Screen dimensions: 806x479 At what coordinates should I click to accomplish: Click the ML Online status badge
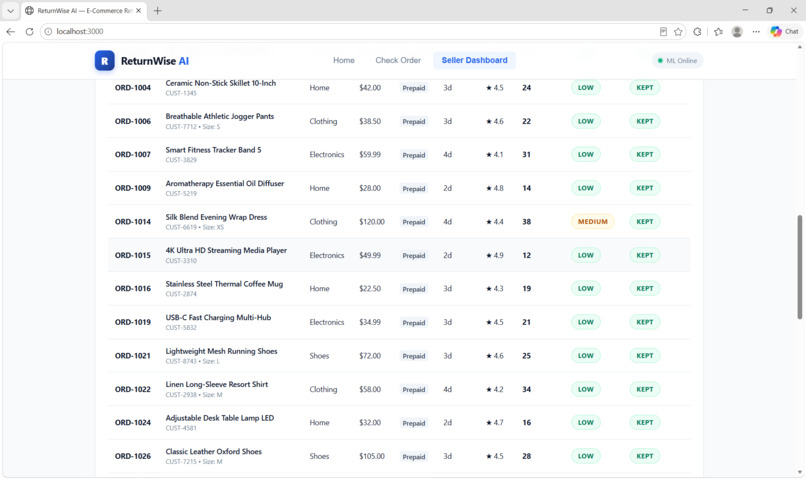677,61
